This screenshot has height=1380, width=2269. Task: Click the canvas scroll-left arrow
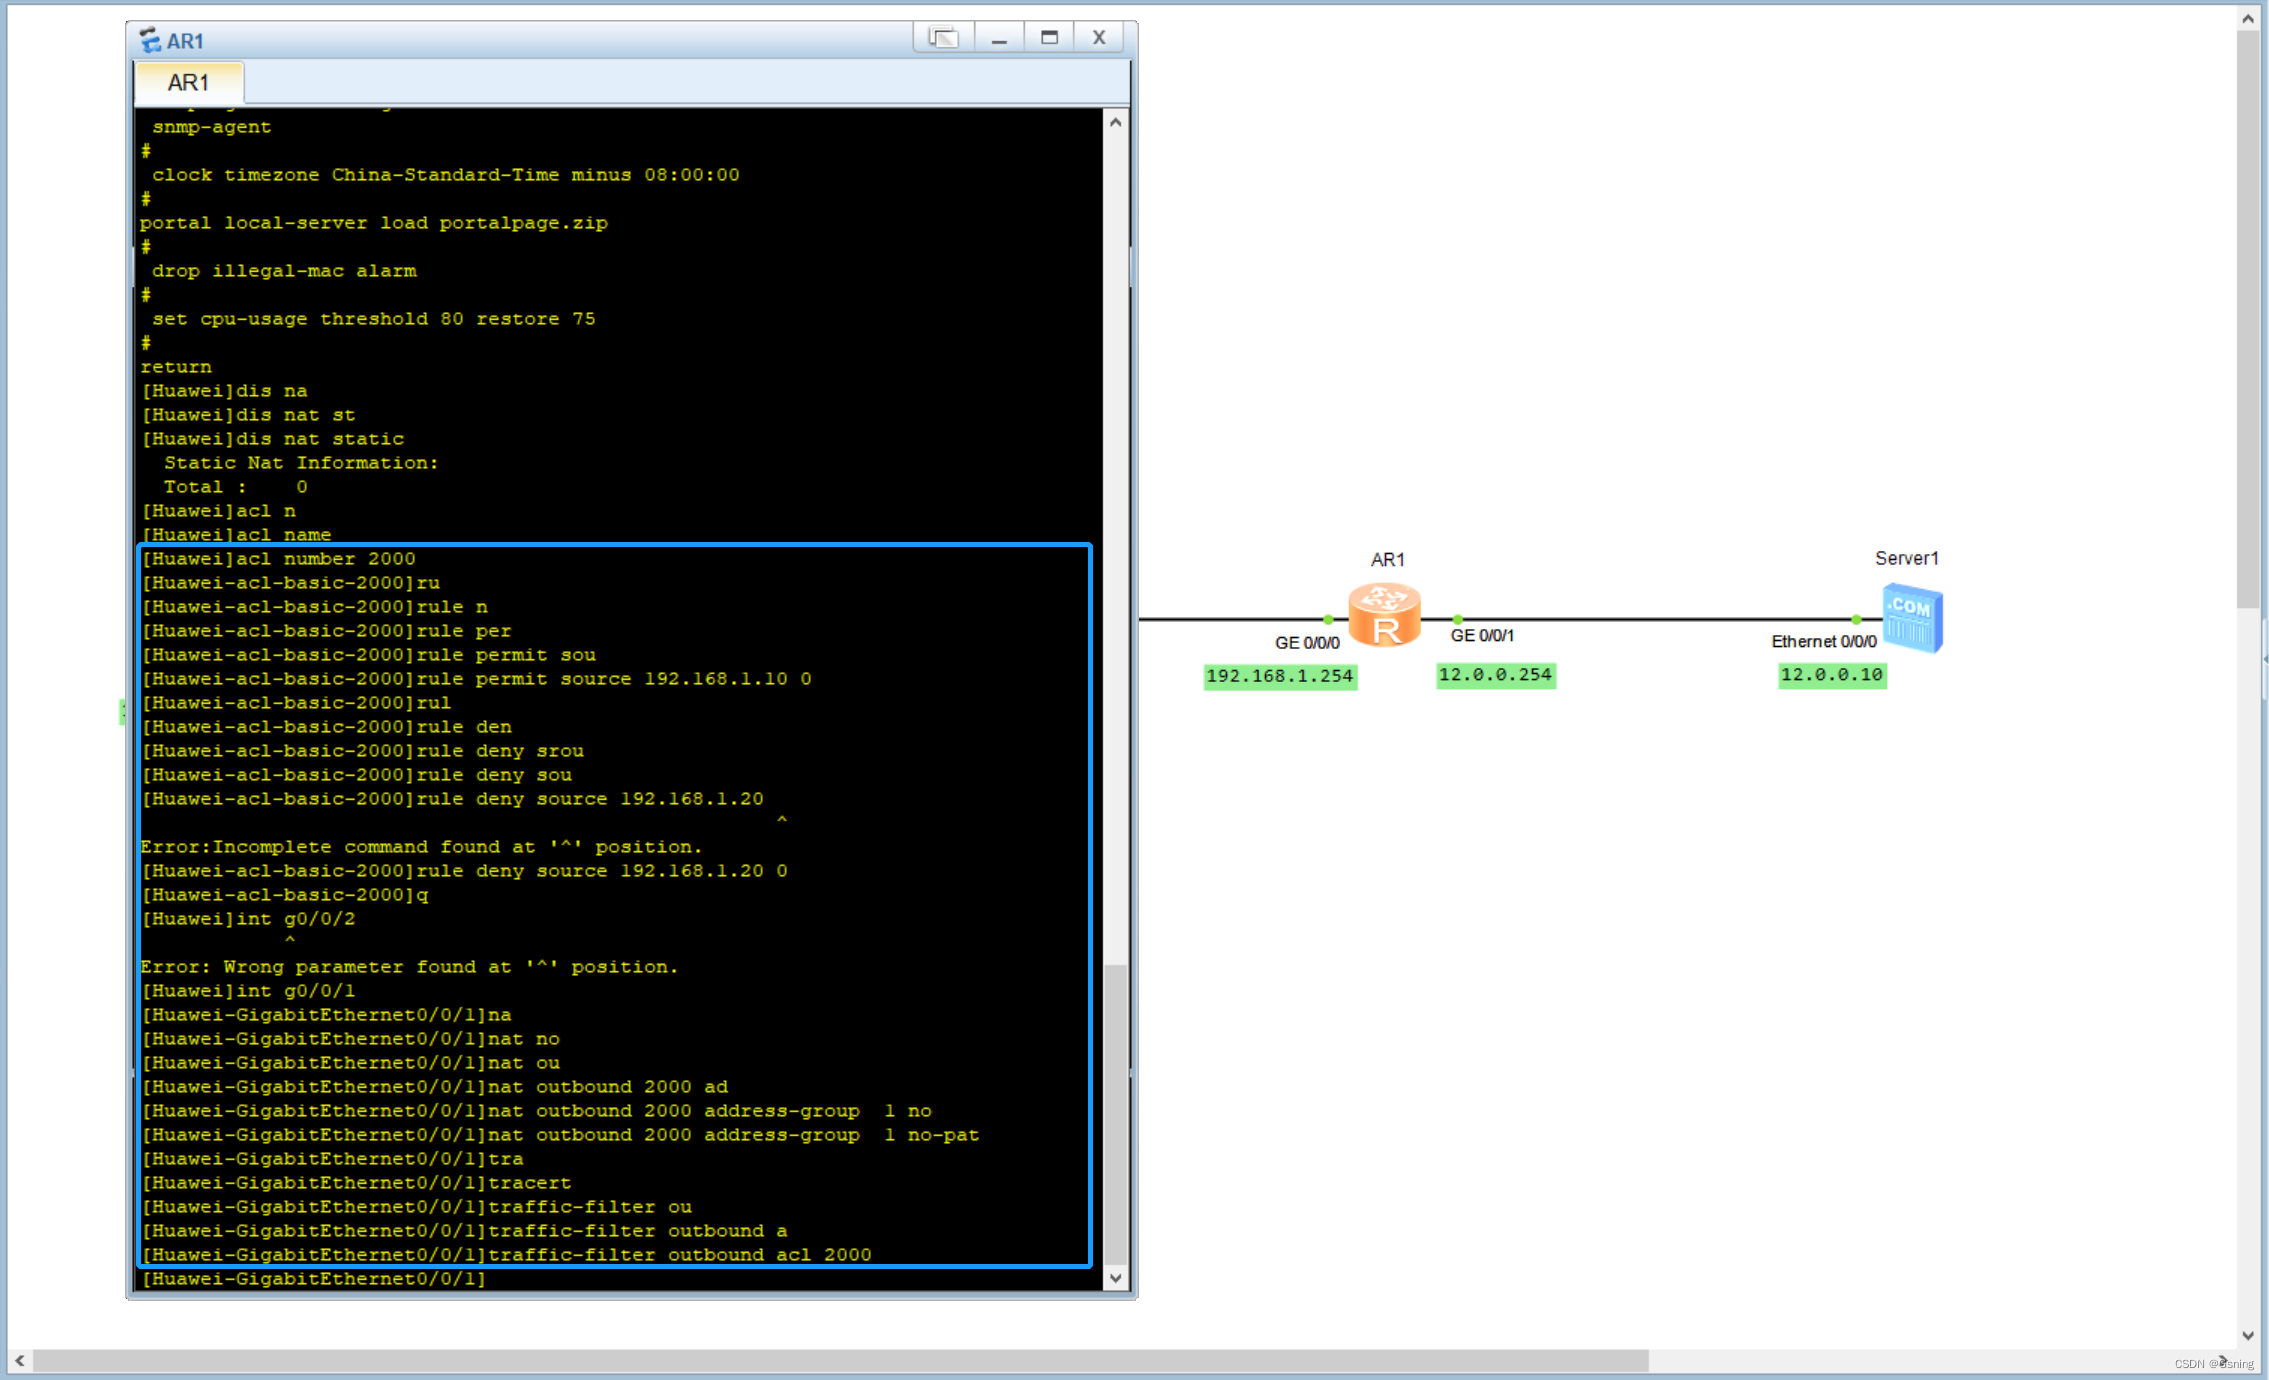tap(19, 1361)
